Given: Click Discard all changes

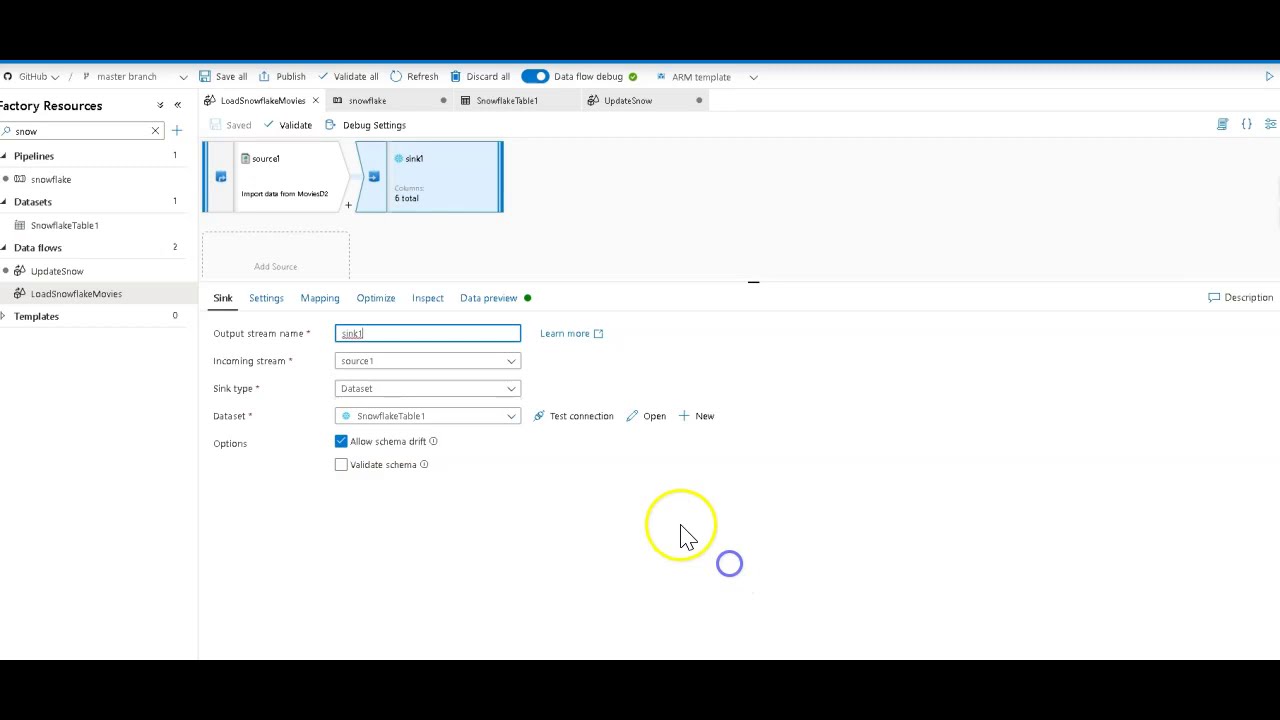Looking at the screenshot, I should (480, 77).
